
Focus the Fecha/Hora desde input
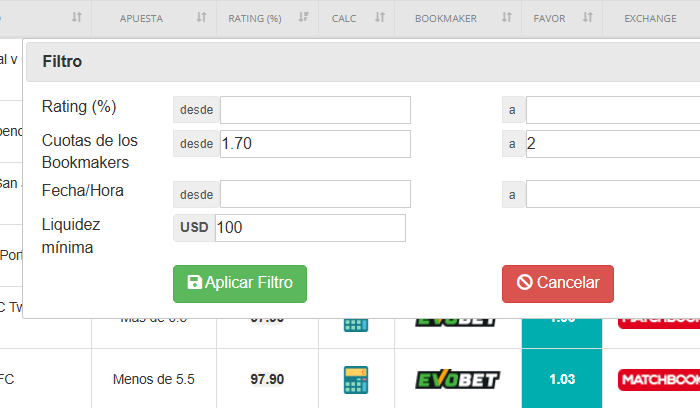(x=315, y=194)
